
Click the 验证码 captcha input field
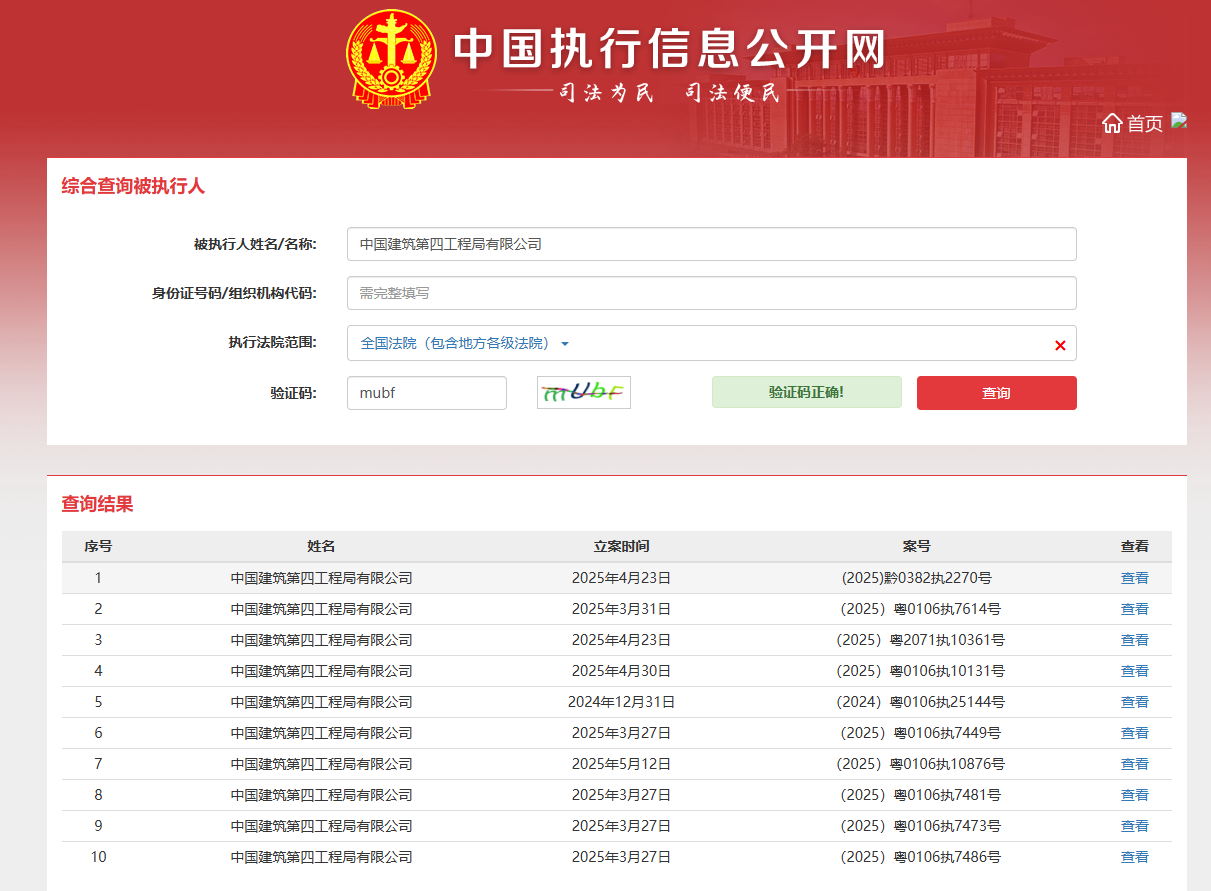[427, 393]
